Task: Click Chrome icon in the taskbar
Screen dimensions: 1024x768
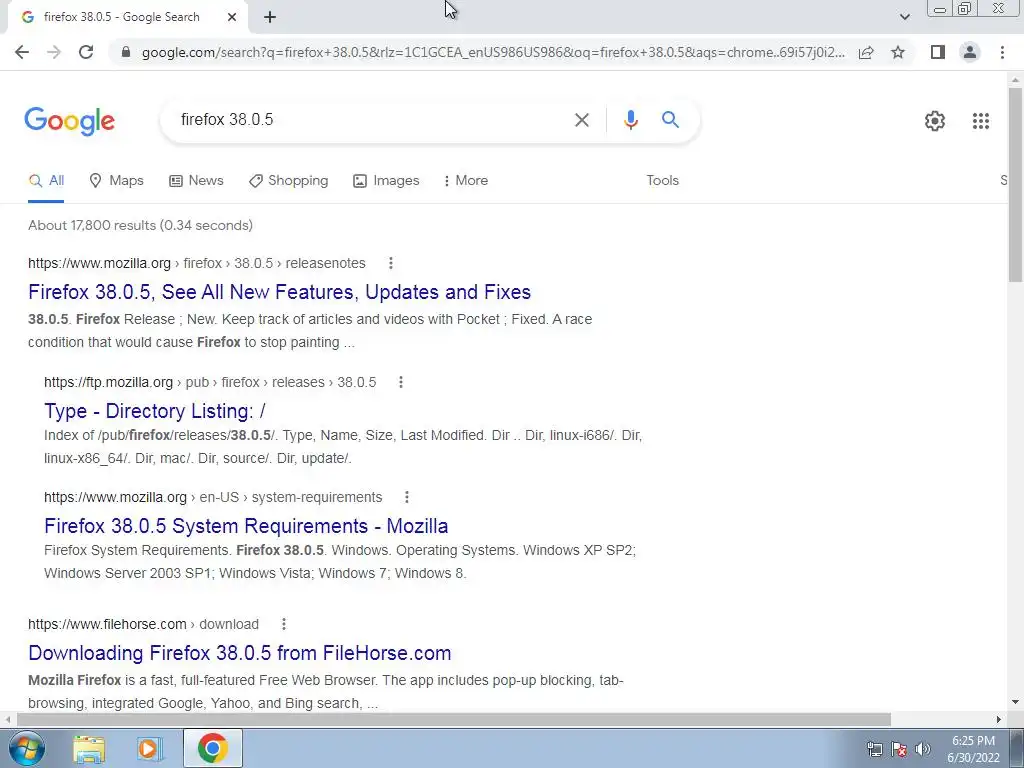Action: 212,748
